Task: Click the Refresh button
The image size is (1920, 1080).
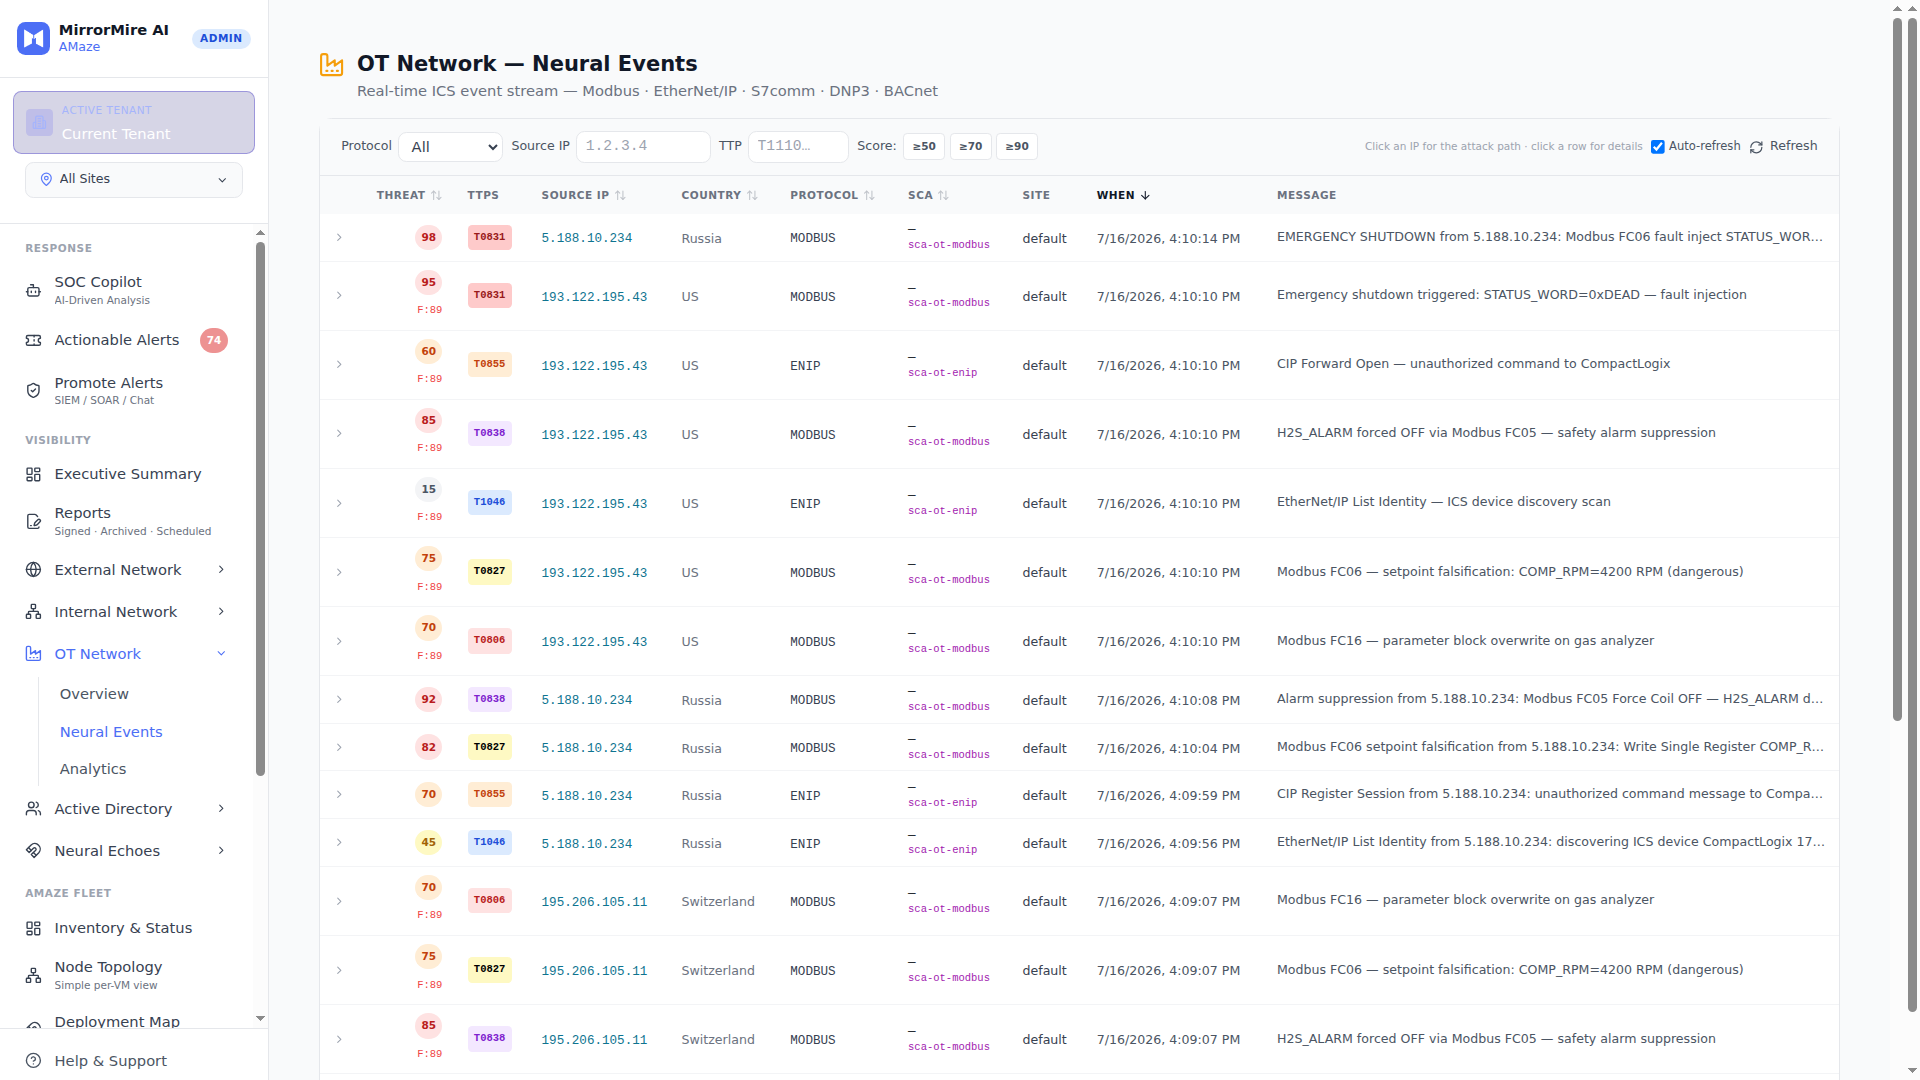Action: point(1783,147)
